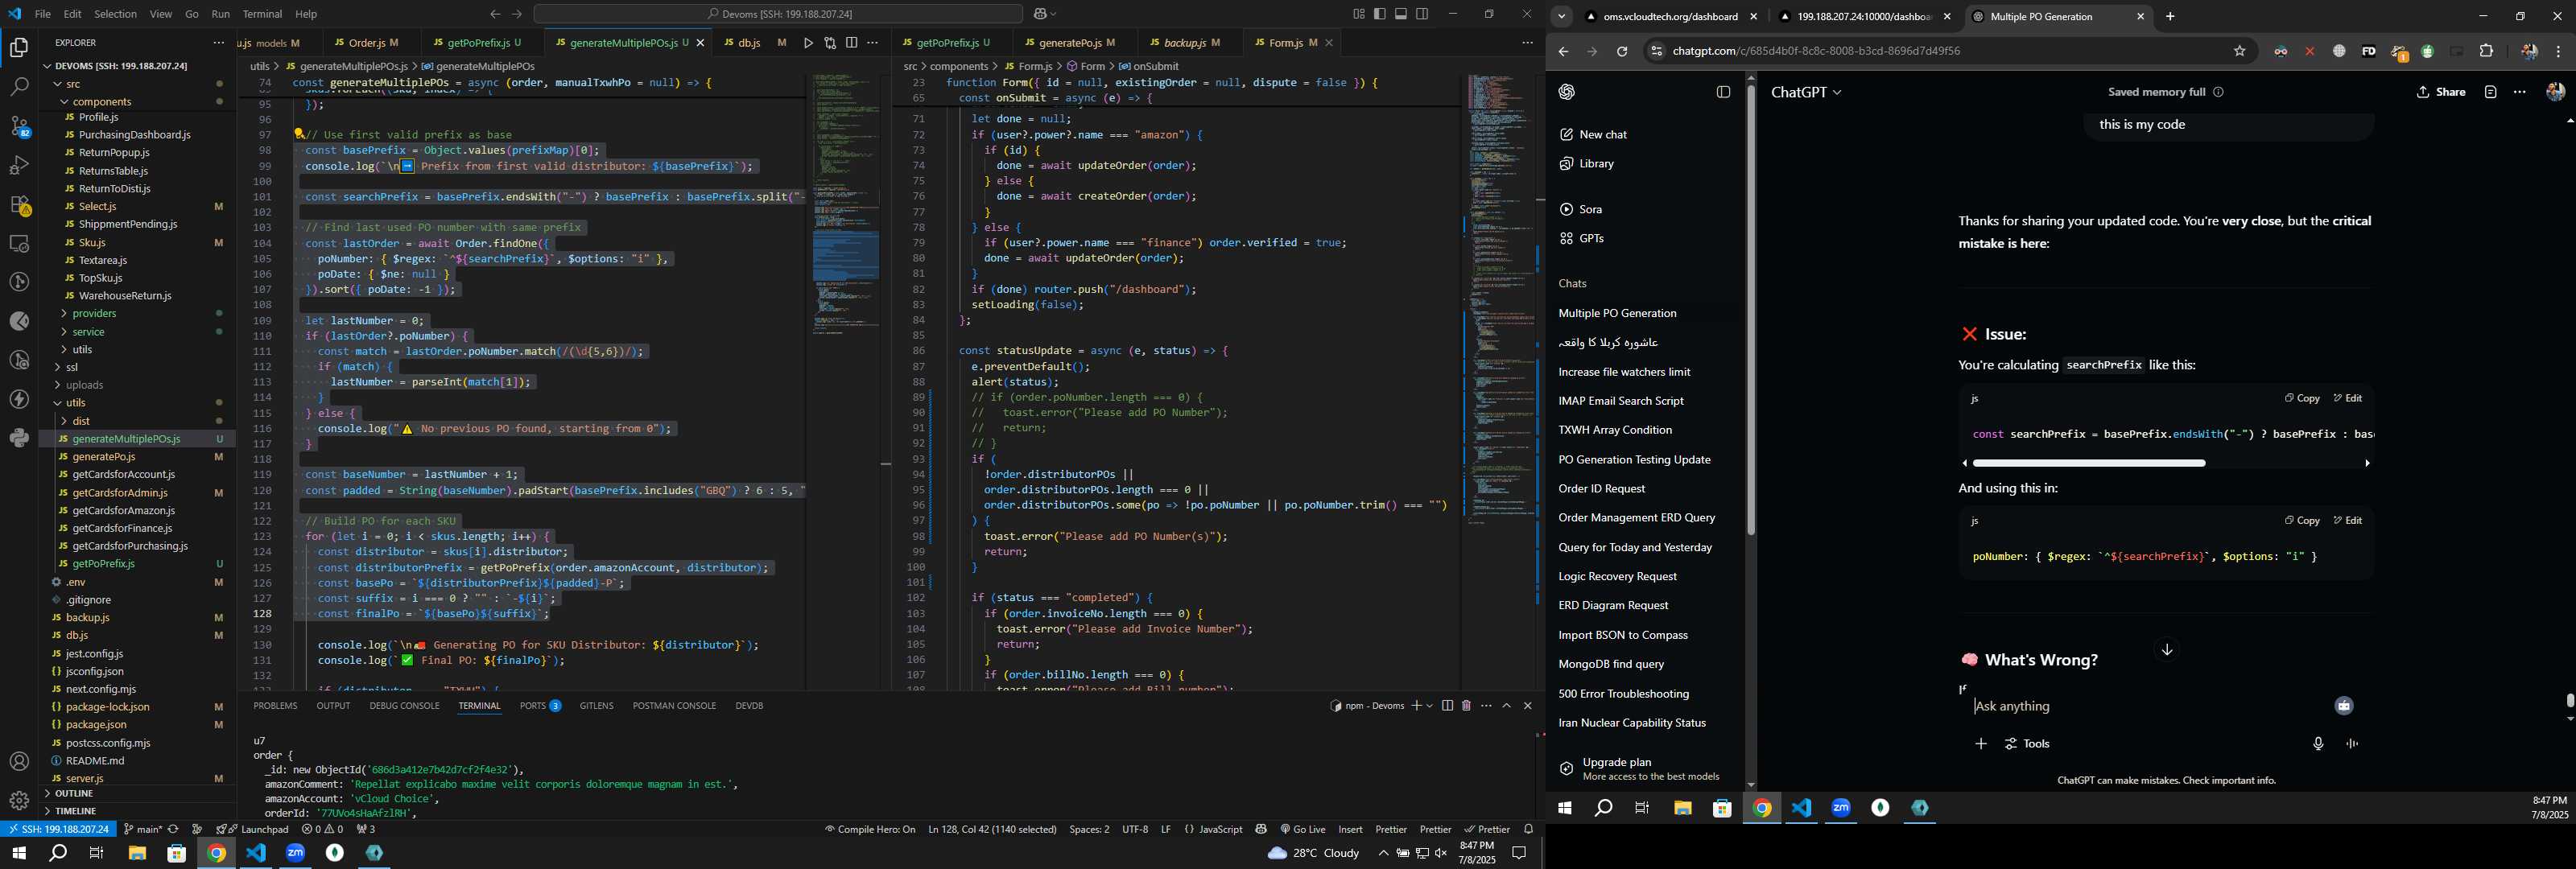
Task: Click the scroll-to-bottom arrow in ChatGPT chat
Action: [2167, 650]
